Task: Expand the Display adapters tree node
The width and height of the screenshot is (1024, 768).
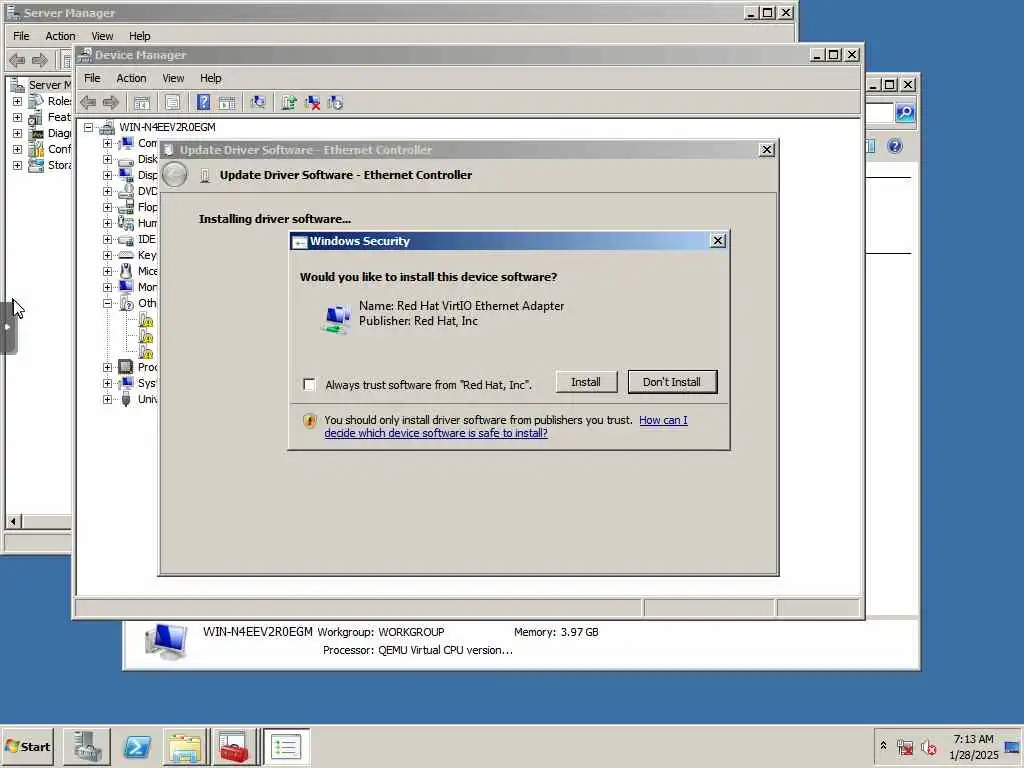Action: click(x=107, y=175)
